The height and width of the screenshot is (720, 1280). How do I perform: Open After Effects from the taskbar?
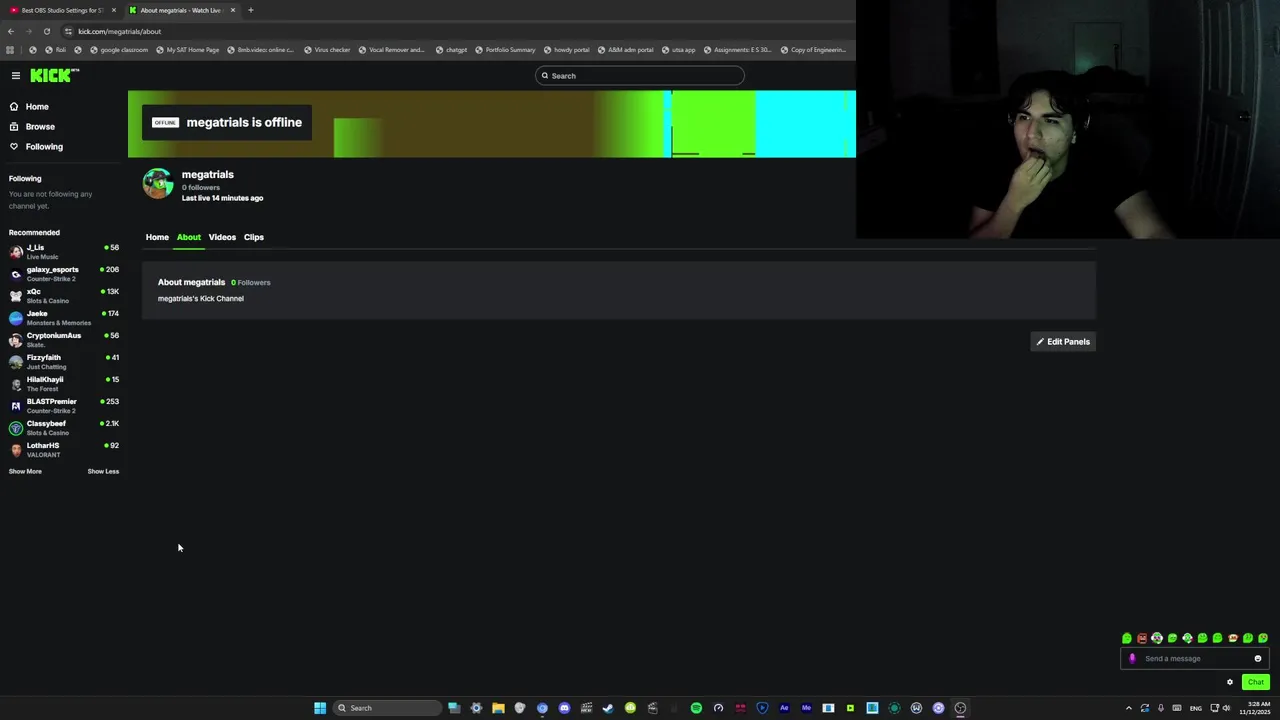click(784, 708)
